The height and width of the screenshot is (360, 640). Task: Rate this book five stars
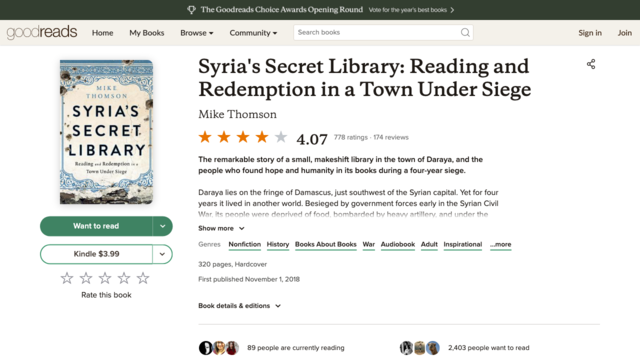[143, 278]
